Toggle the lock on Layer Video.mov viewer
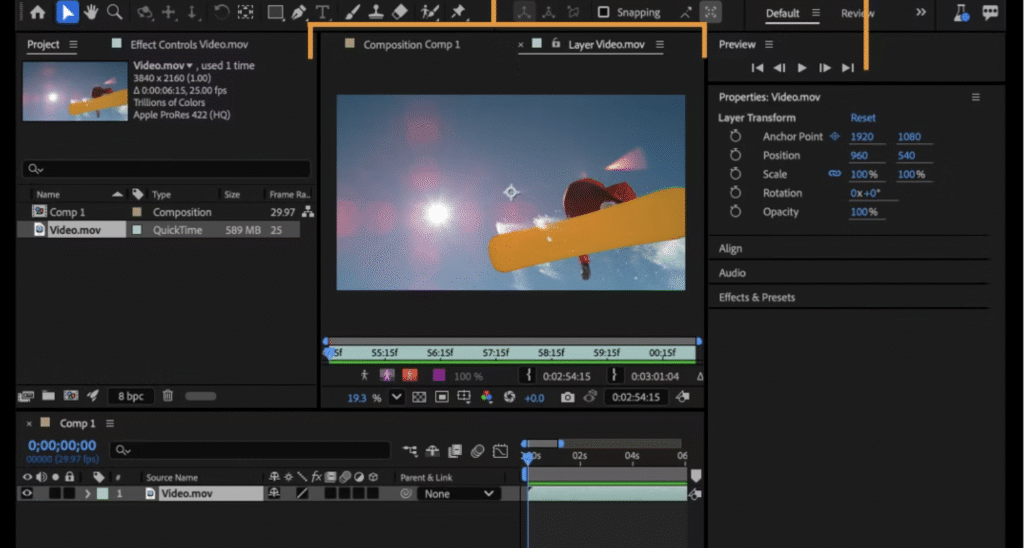 coord(556,44)
